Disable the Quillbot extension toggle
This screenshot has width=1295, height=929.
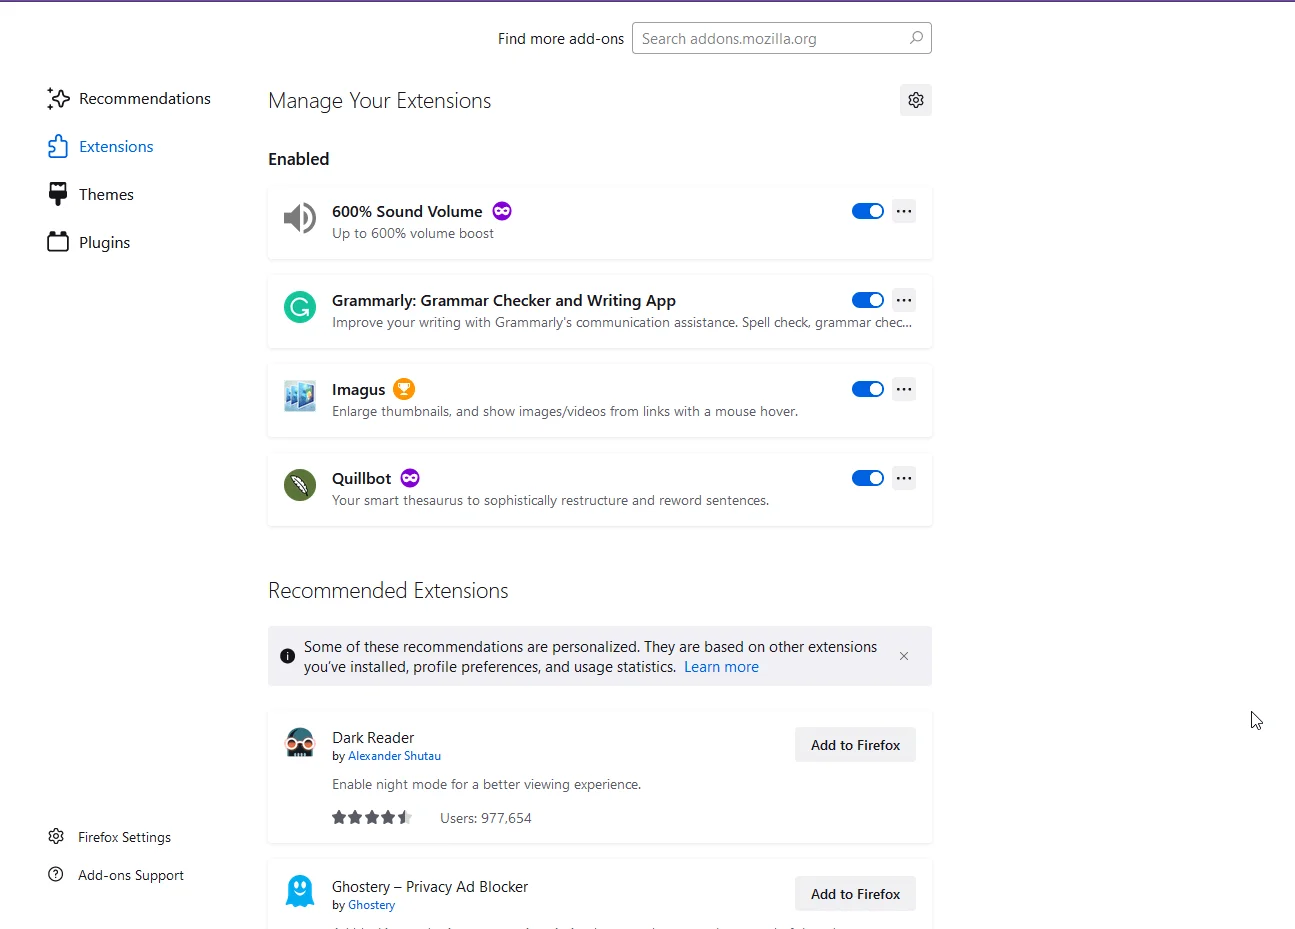[x=868, y=478]
